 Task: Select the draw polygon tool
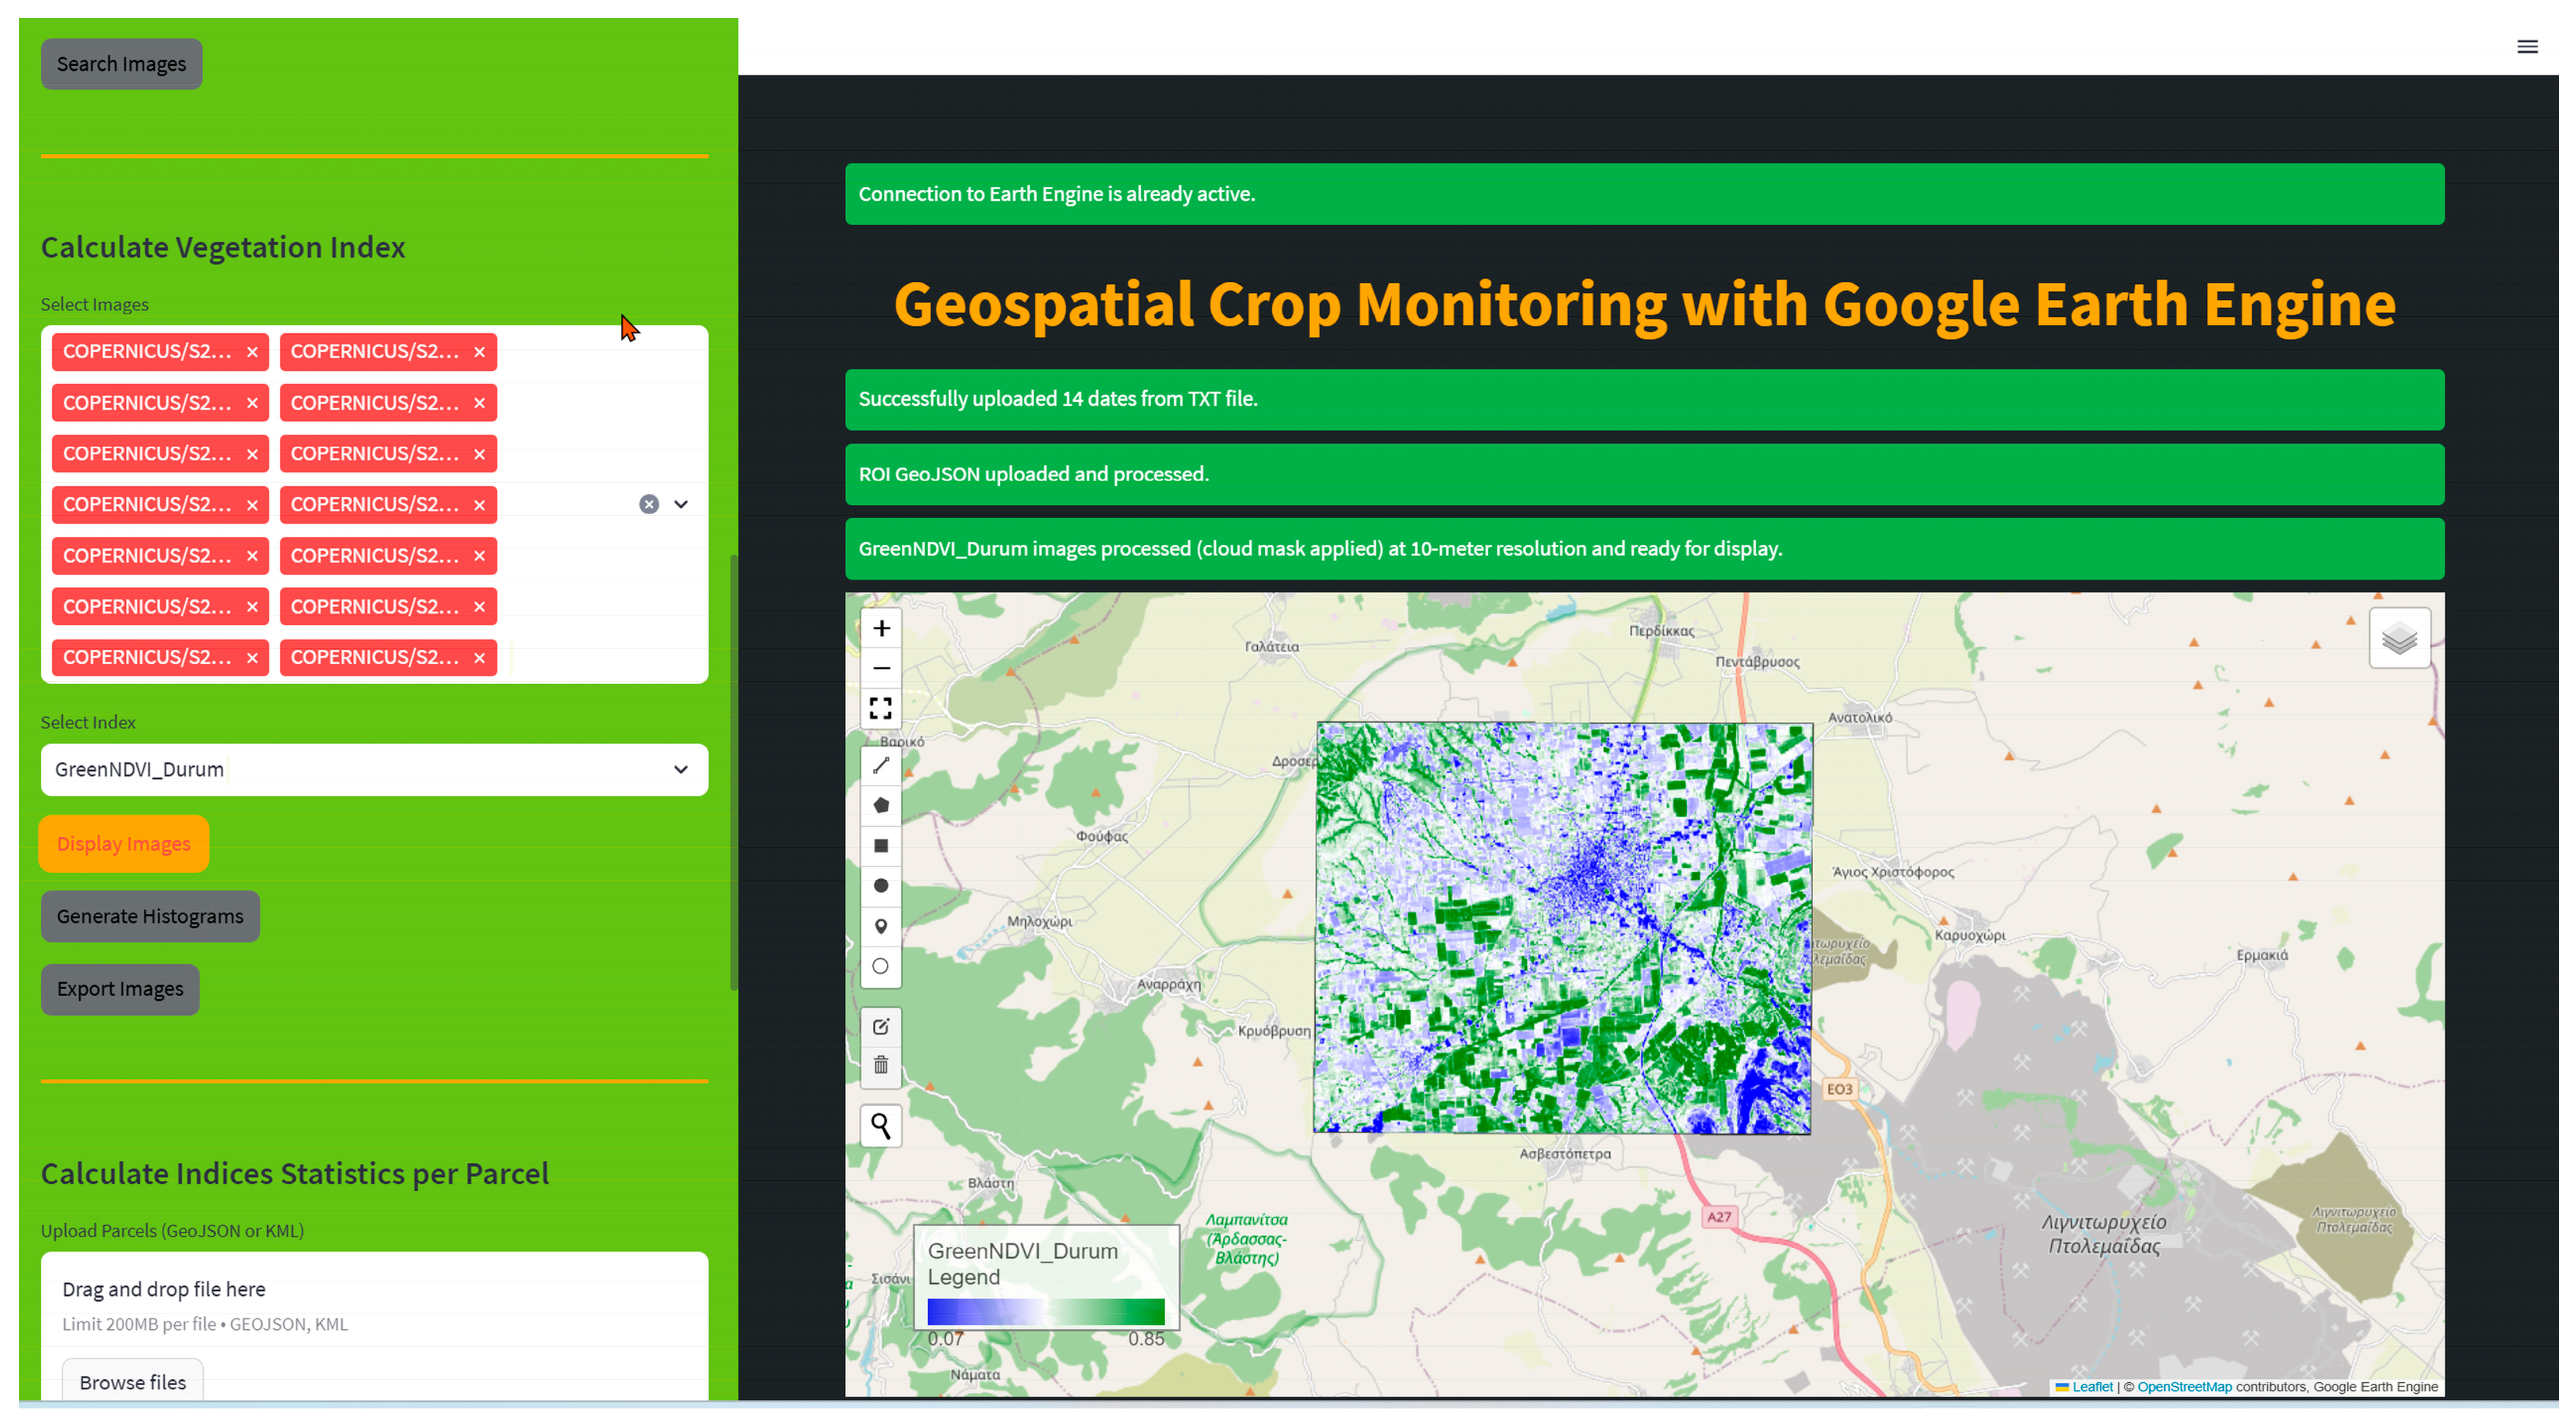pyautogui.click(x=880, y=805)
